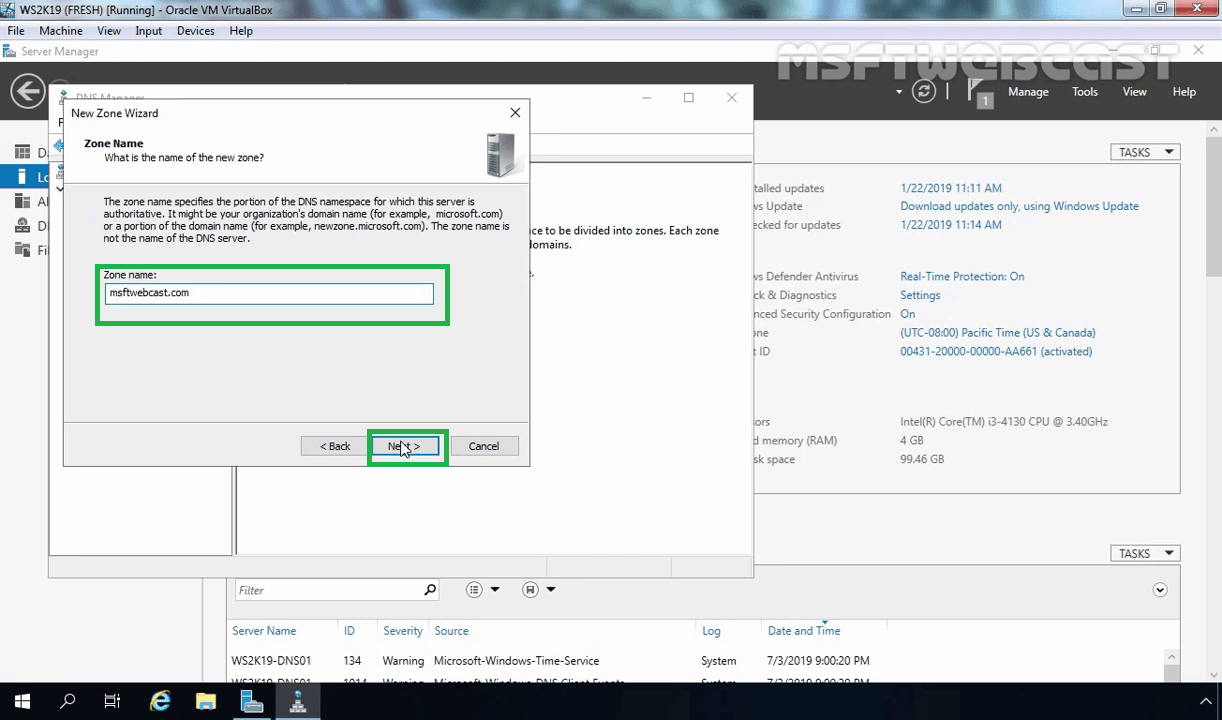
Task: Open the lower TASKS dropdown in Events
Action: pos(1145,553)
